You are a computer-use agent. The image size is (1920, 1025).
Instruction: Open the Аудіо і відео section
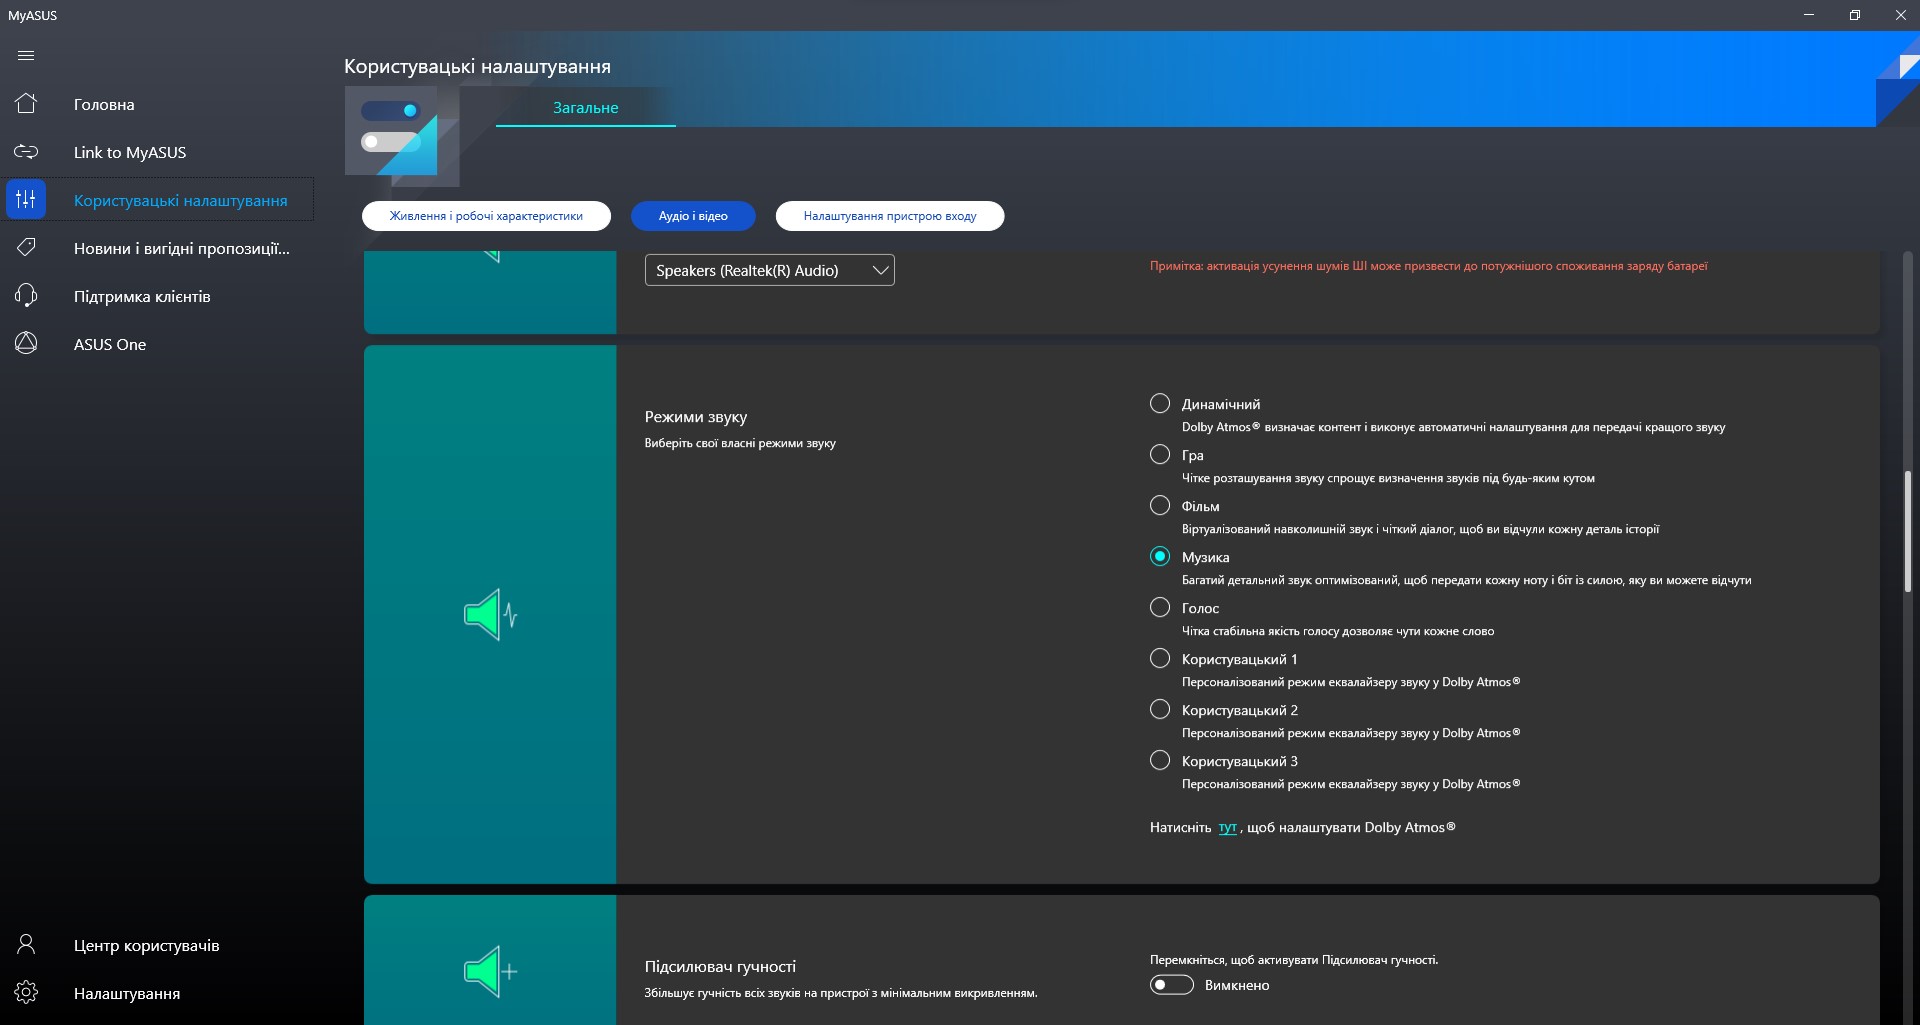pos(693,216)
